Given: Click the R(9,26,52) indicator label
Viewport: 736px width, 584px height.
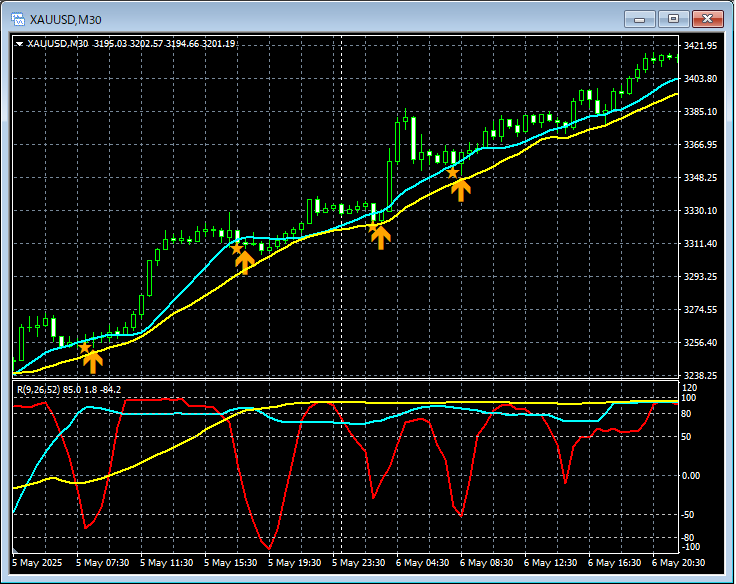Looking at the screenshot, I should [x=69, y=390].
